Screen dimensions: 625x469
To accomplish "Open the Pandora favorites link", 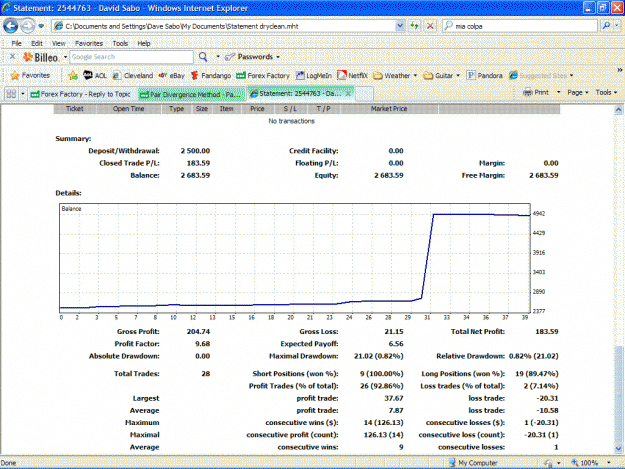I will click(484, 75).
